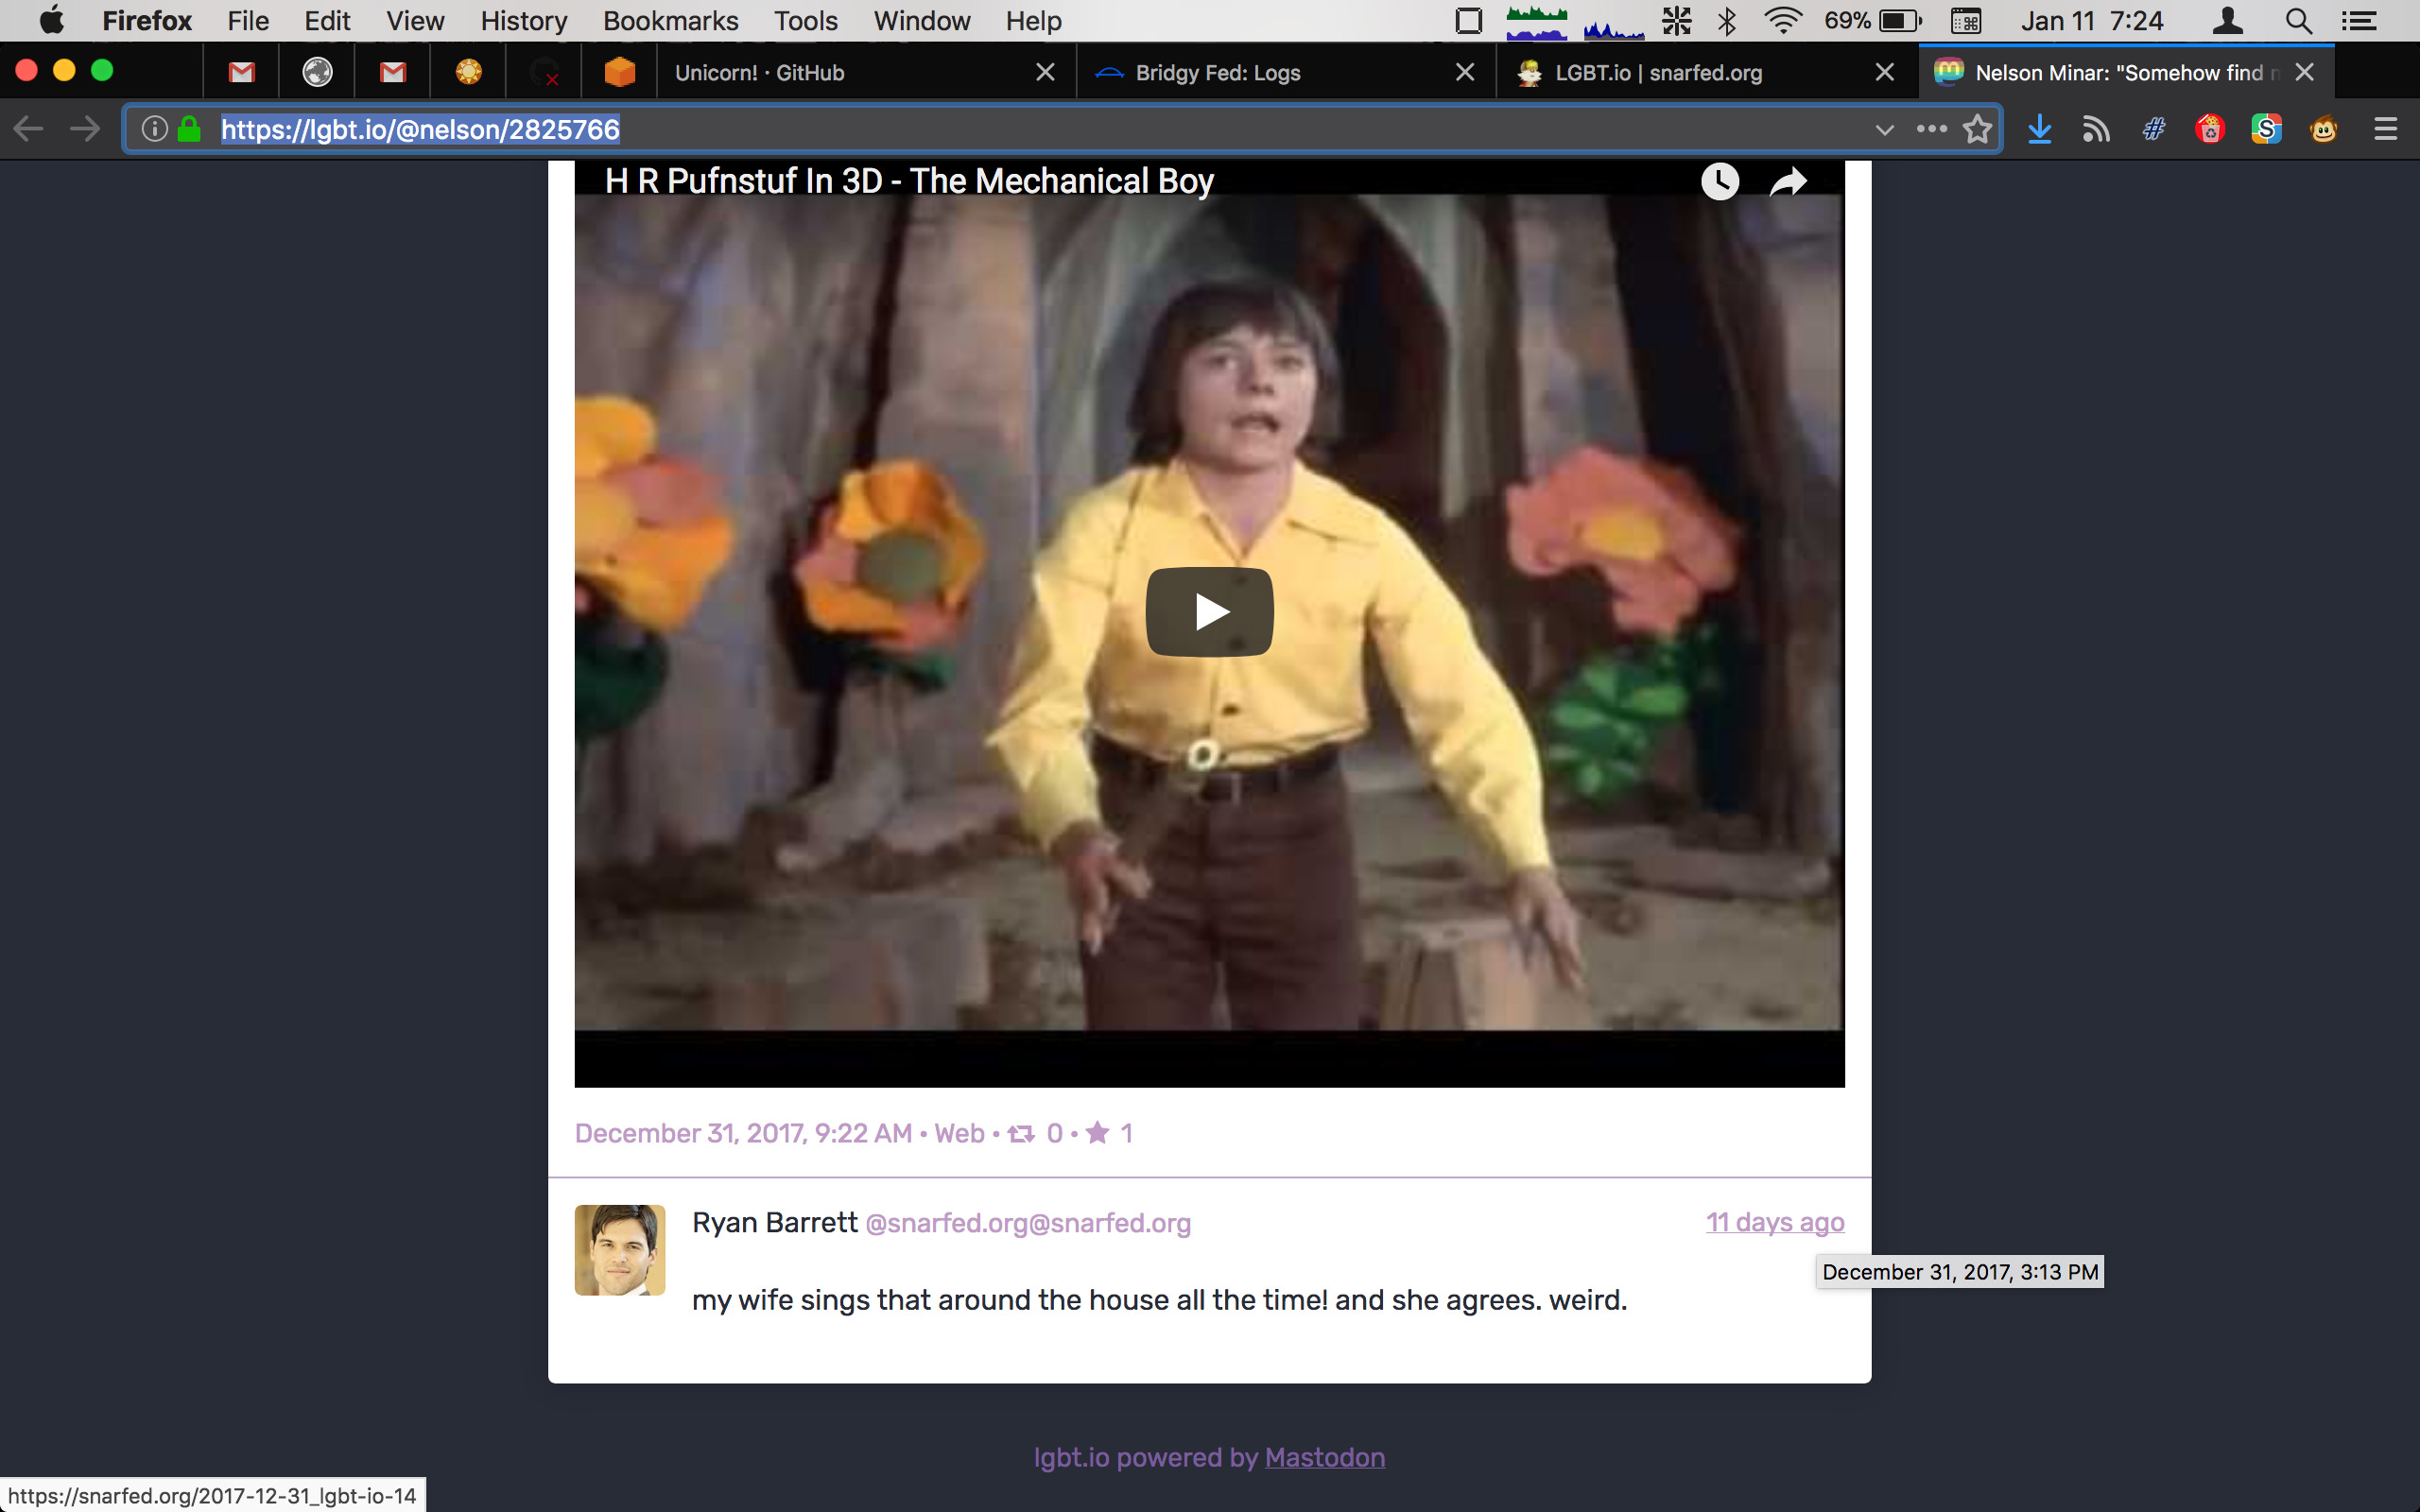Click the hash extension toolbar icon
The height and width of the screenshot is (1512, 2420).
point(2153,129)
